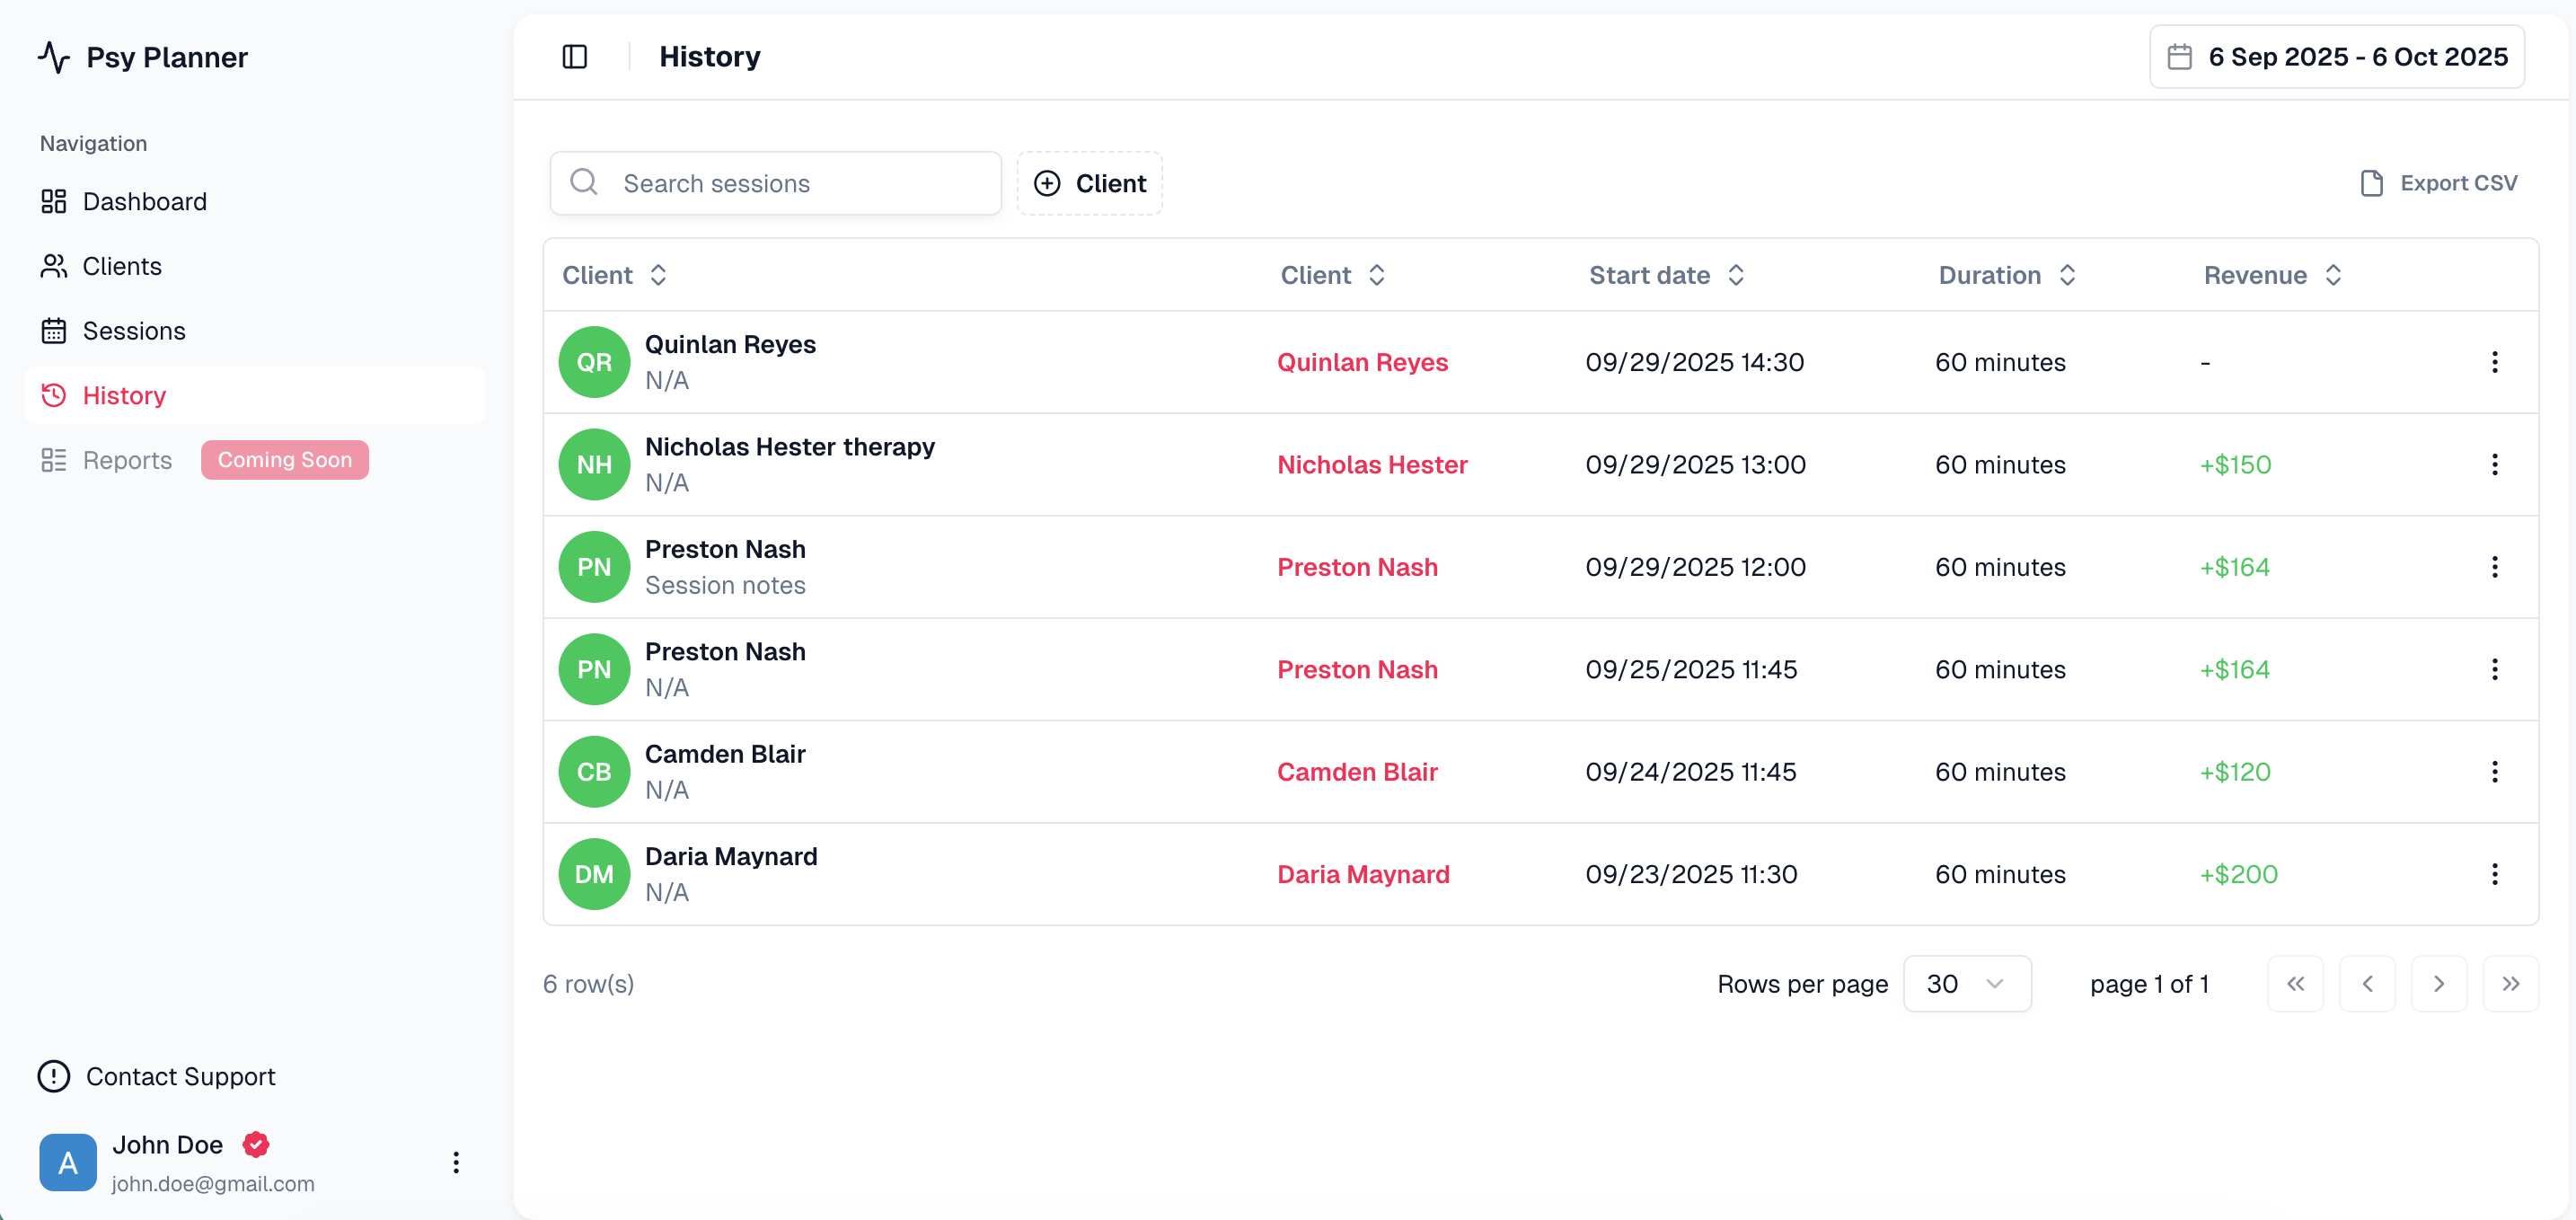The width and height of the screenshot is (2576, 1220).
Task: Jump to the last page arrow
Action: pyautogui.click(x=2510, y=984)
